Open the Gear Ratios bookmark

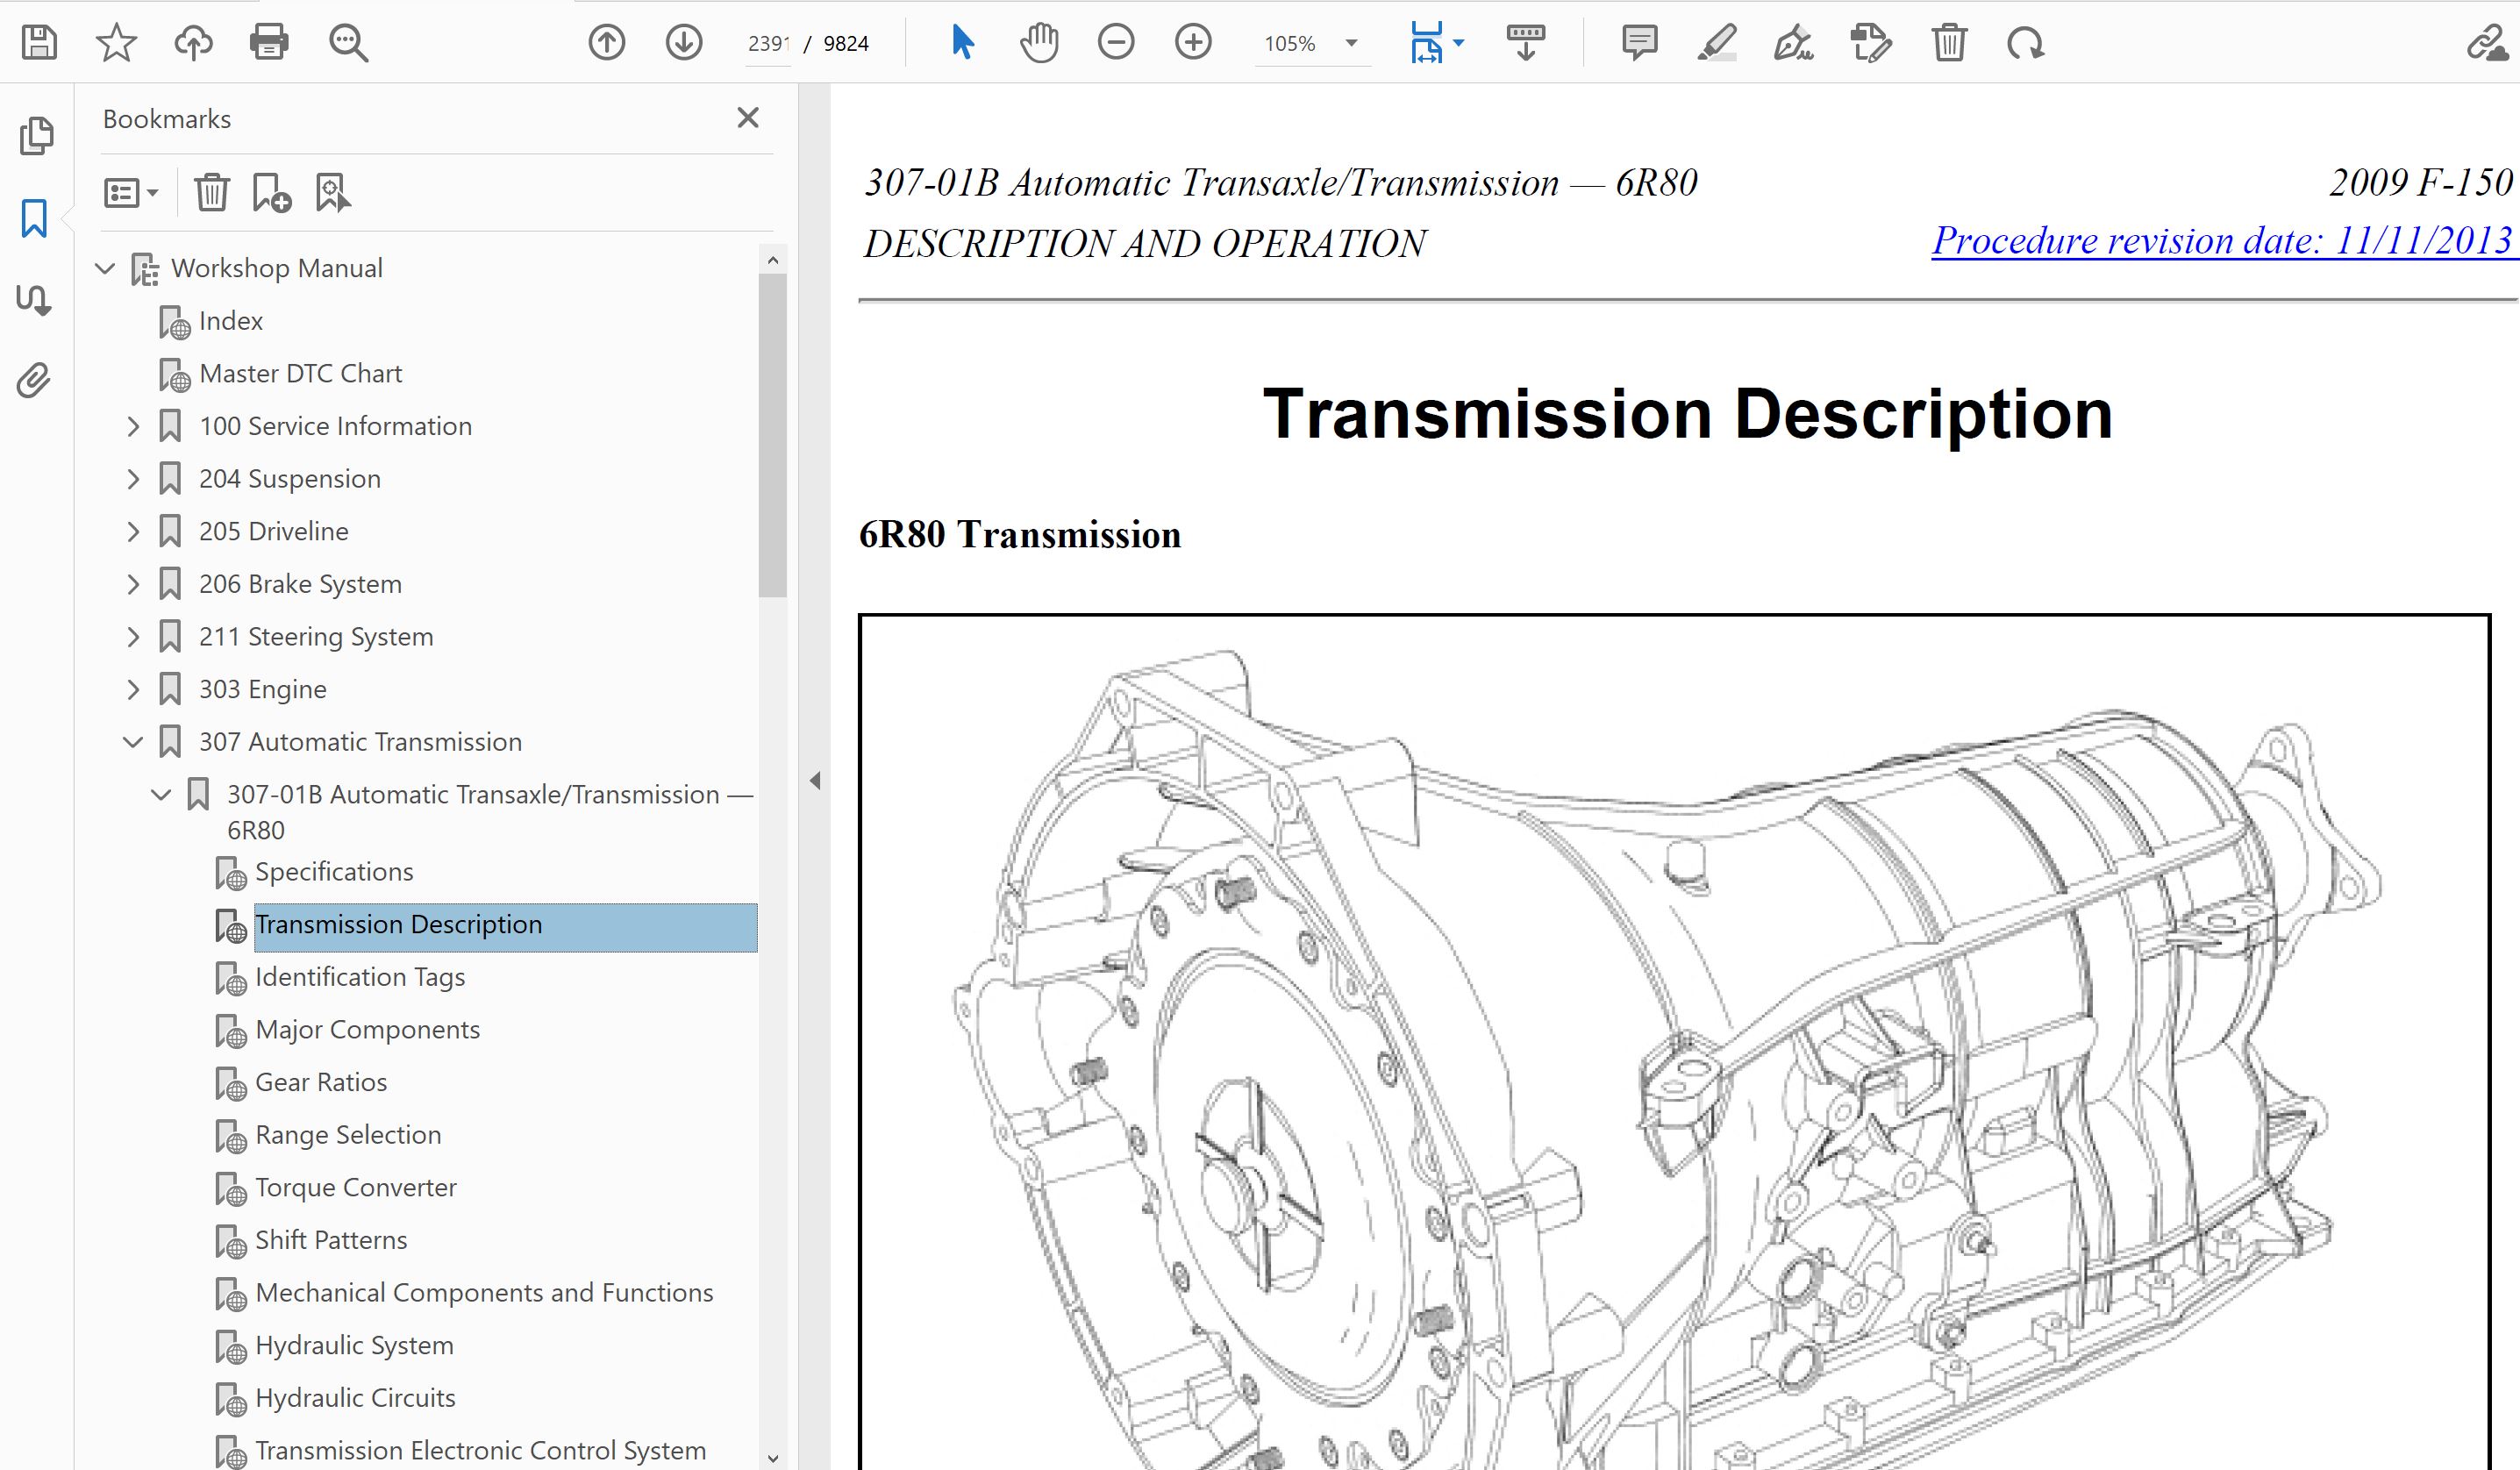320,1082
